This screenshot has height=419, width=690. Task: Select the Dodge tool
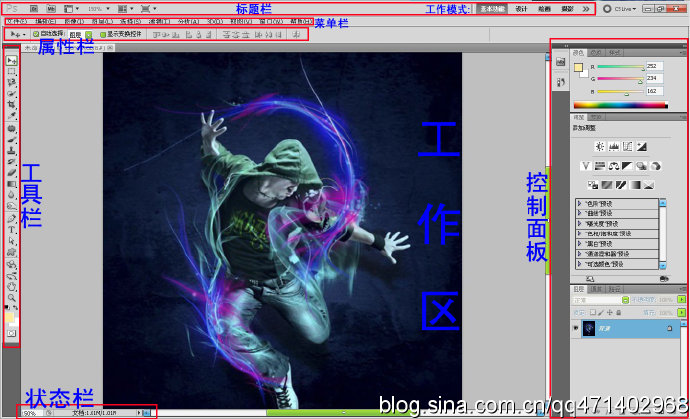click(11, 206)
